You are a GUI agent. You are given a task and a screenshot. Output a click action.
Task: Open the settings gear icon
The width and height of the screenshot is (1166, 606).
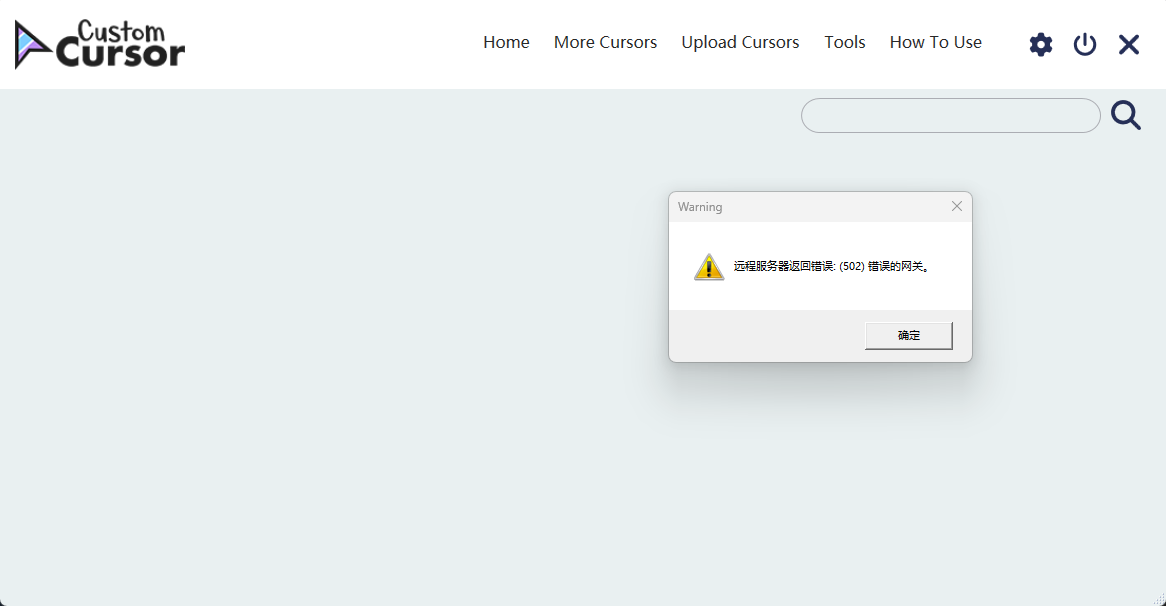[1041, 44]
